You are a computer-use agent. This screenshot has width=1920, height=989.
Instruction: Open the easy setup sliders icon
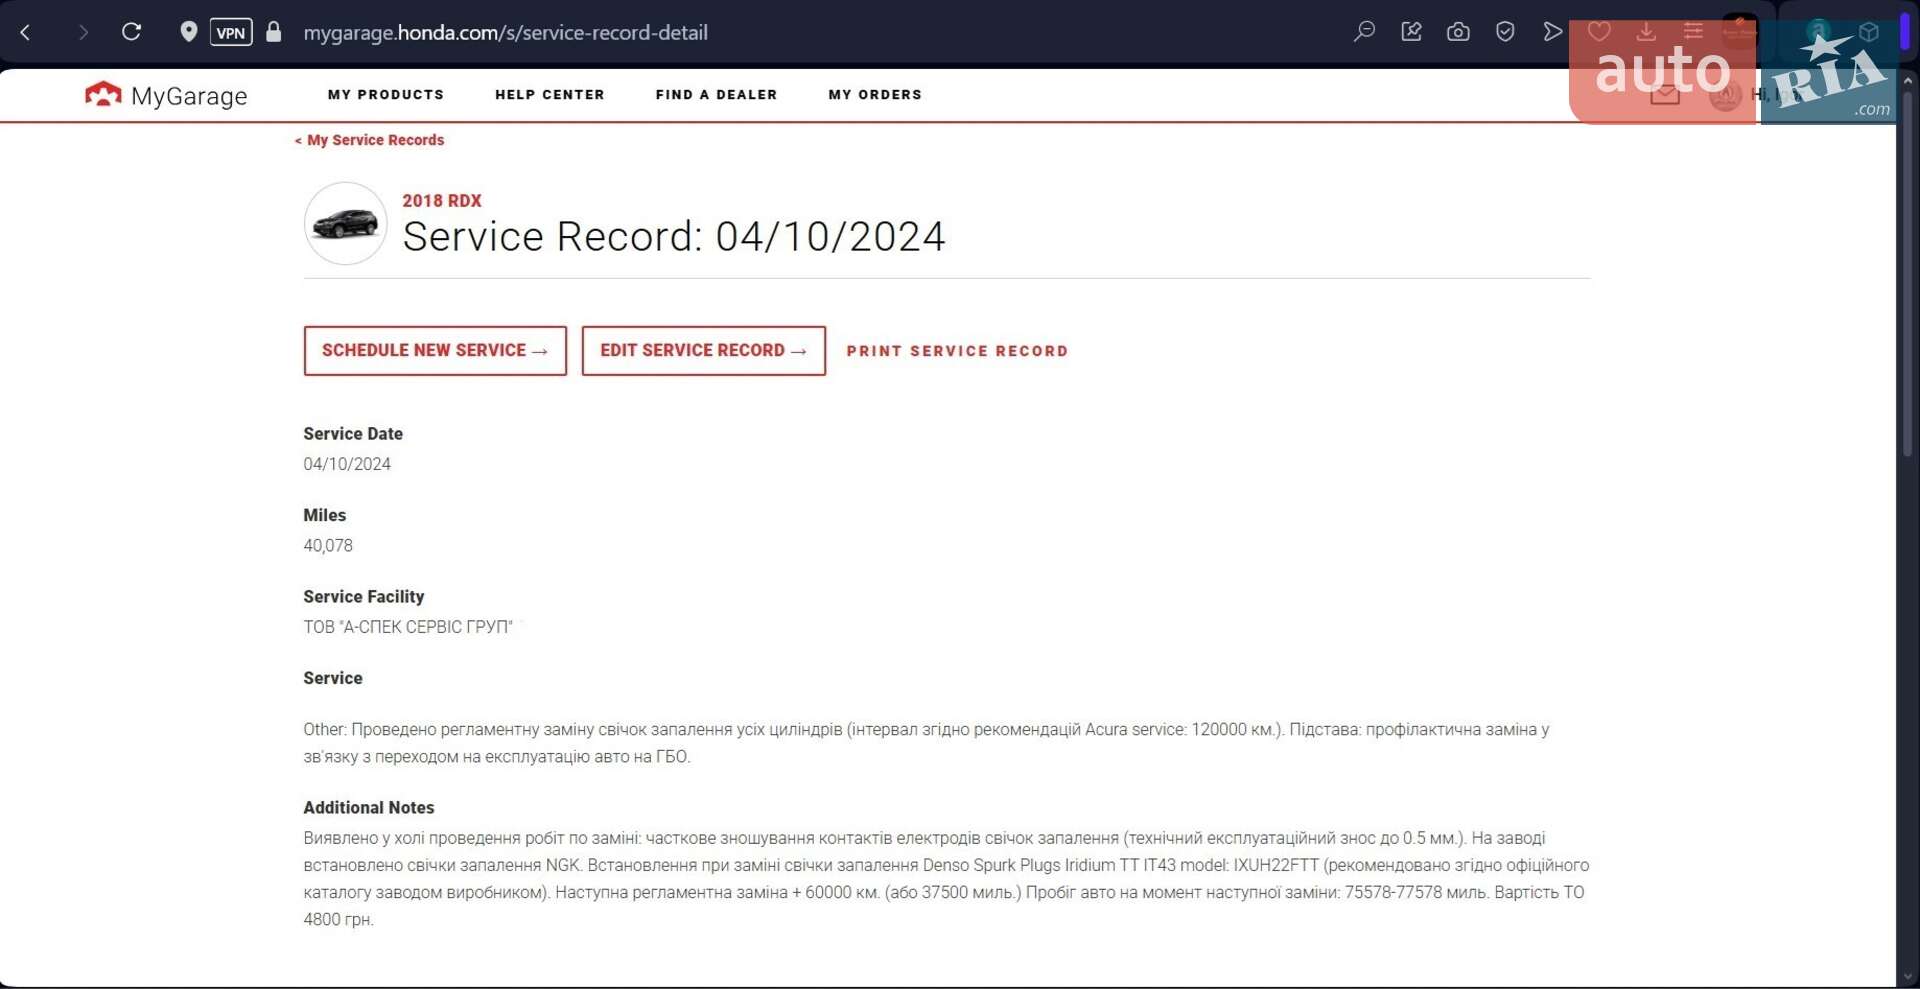(x=1693, y=32)
